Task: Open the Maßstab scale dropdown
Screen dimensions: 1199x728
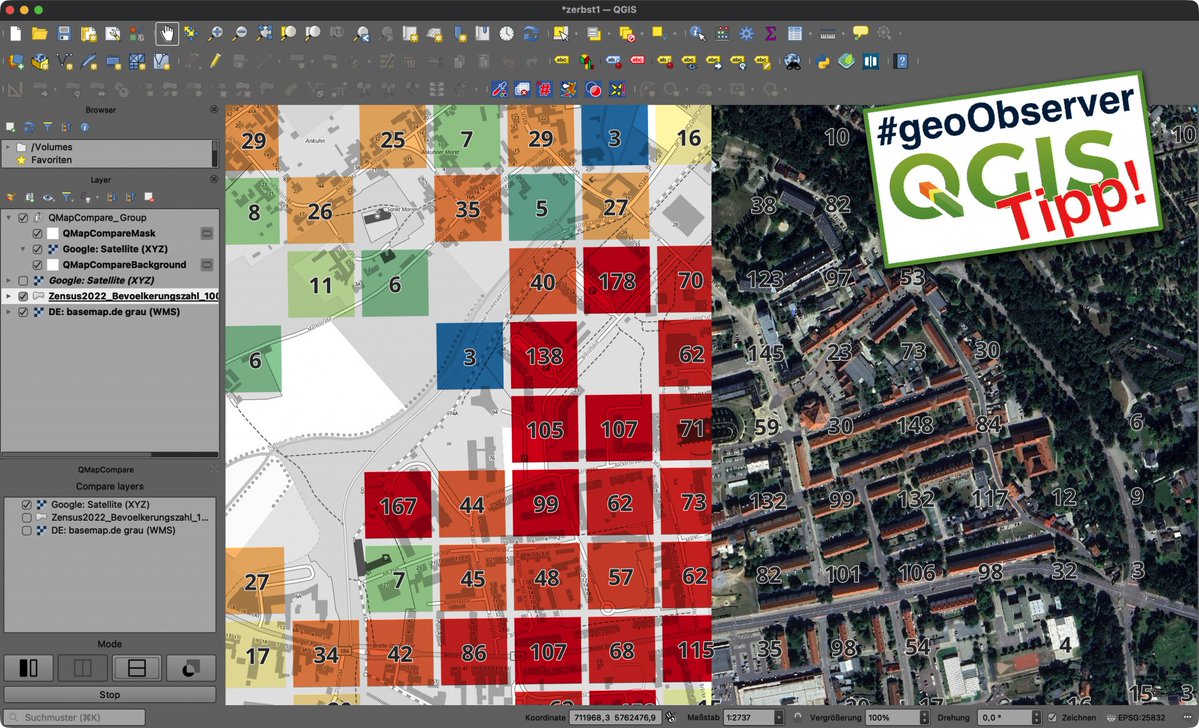Action: 780,717
